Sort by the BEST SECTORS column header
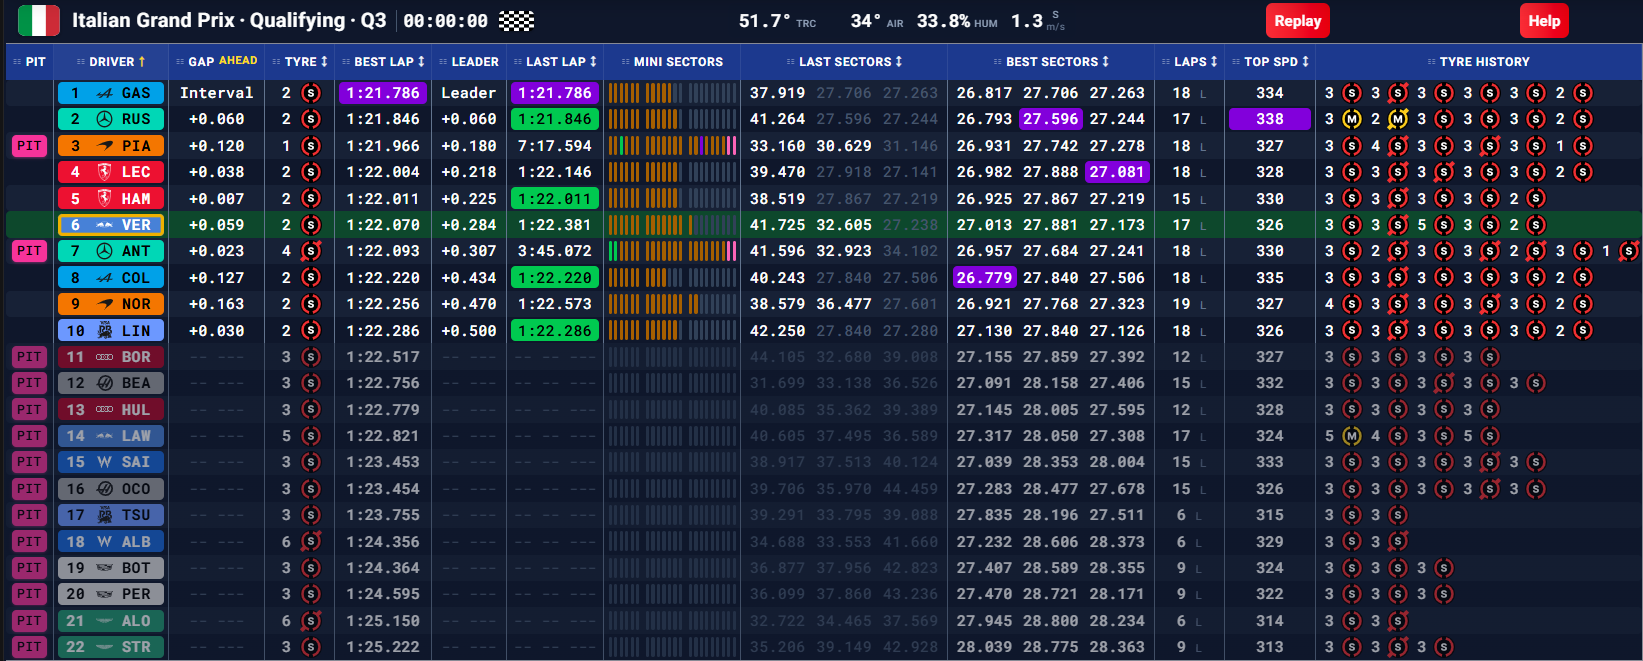 point(1051,62)
